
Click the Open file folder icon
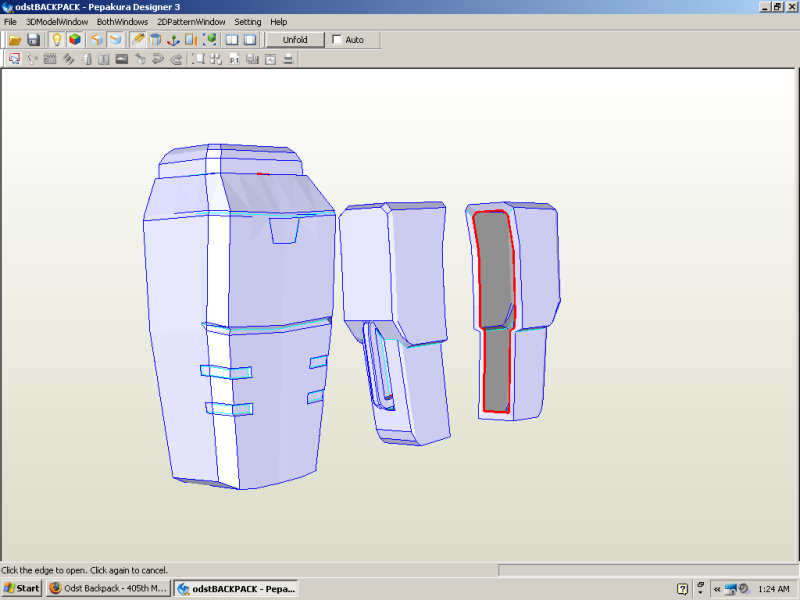click(x=16, y=40)
